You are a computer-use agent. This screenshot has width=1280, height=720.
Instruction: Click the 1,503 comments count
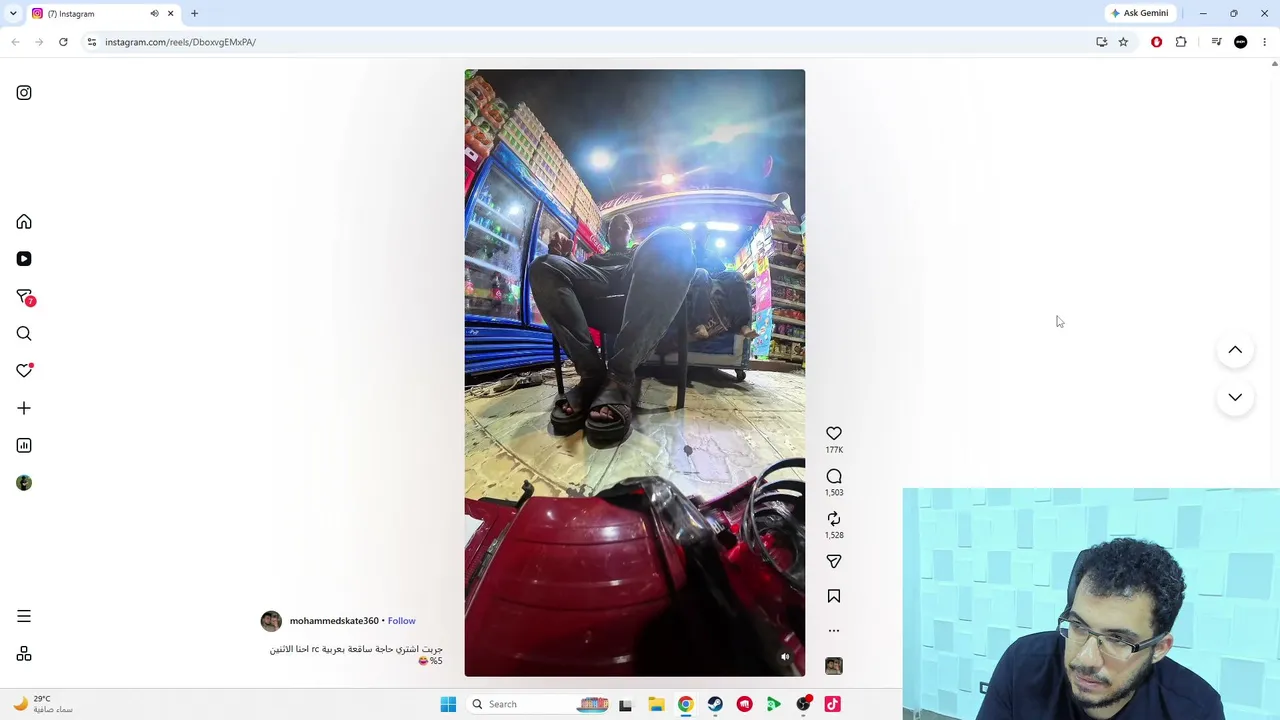pyautogui.click(x=834, y=493)
